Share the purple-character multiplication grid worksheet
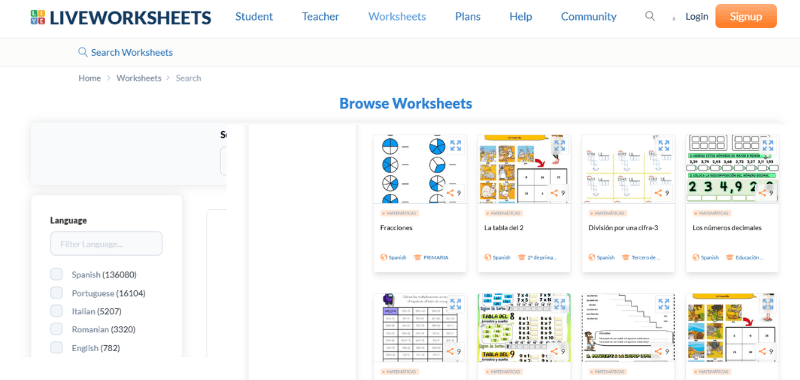 tap(454, 351)
